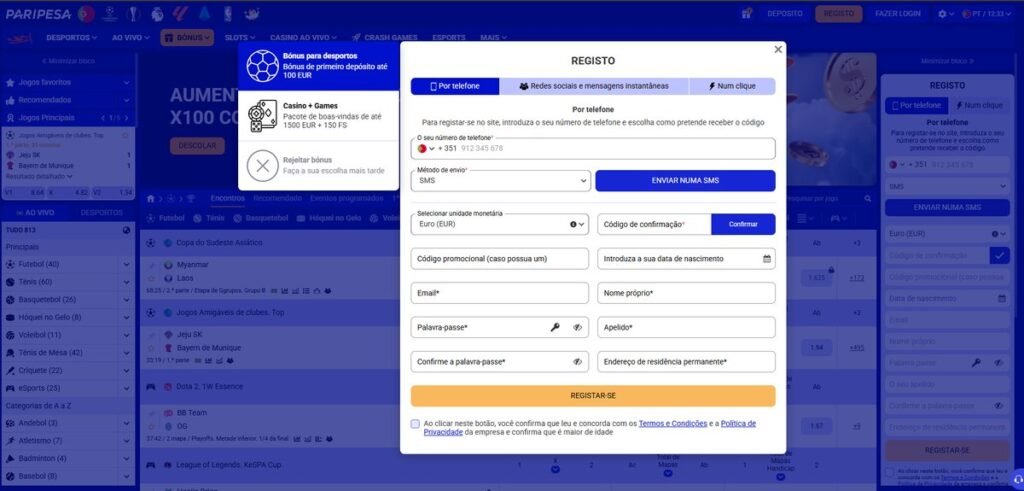1024x491 pixels.
Task: Open the Champions League shortcut icon
Action: 110,14
